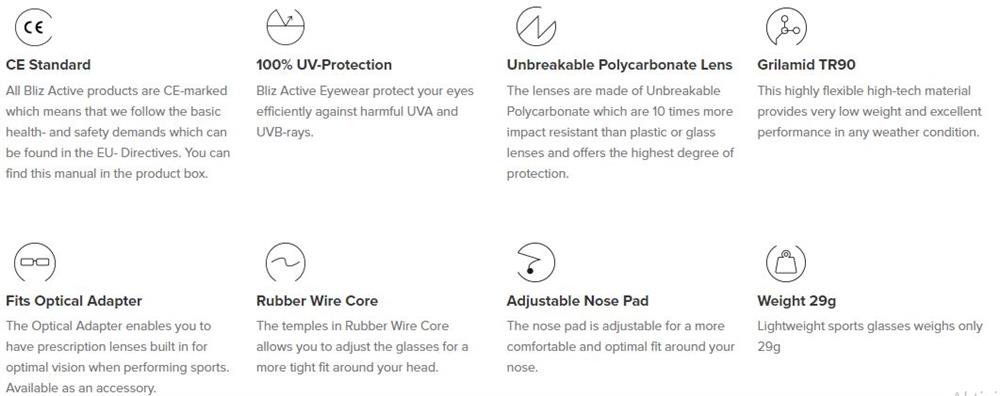Click the Optical Adapter prescription lenses description
Screen dimensions: 1000x396
coord(117,357)
